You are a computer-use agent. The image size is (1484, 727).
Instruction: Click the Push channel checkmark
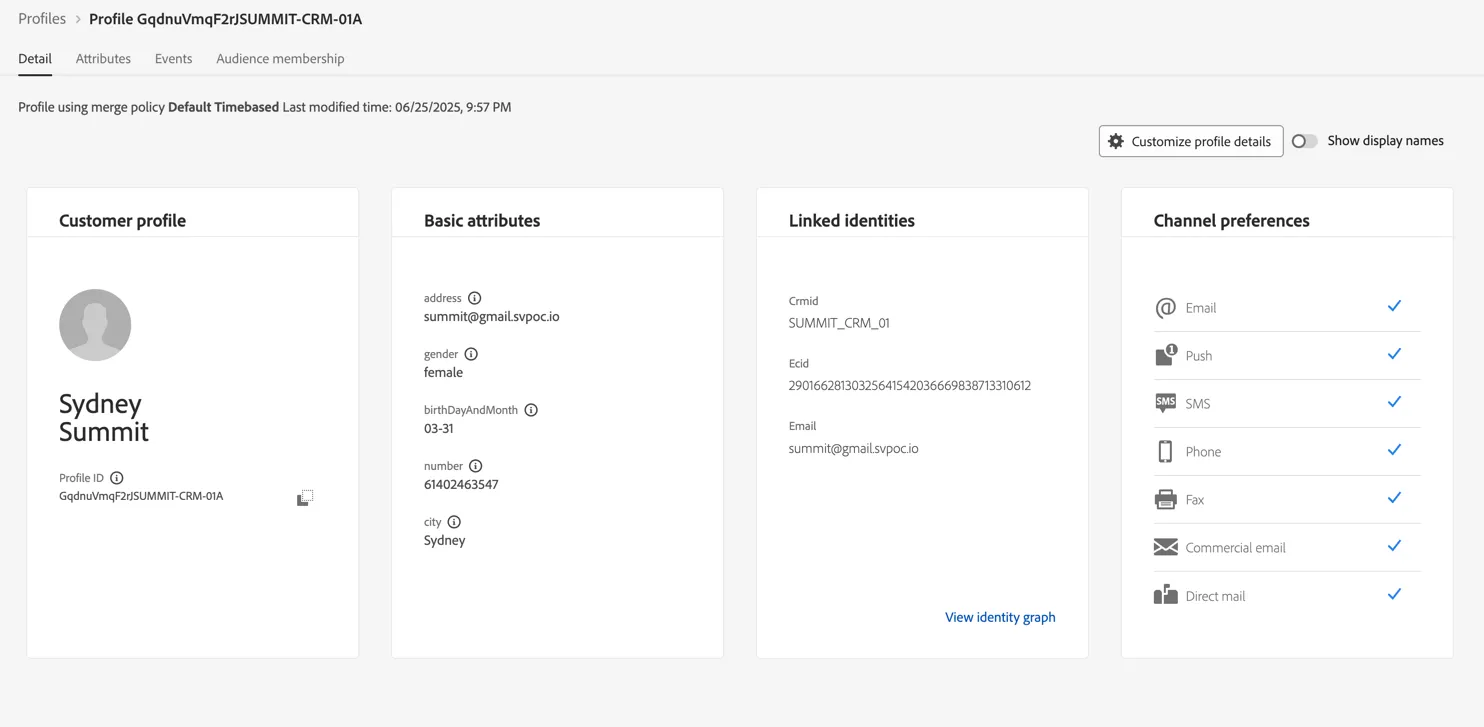point(1394,354)
